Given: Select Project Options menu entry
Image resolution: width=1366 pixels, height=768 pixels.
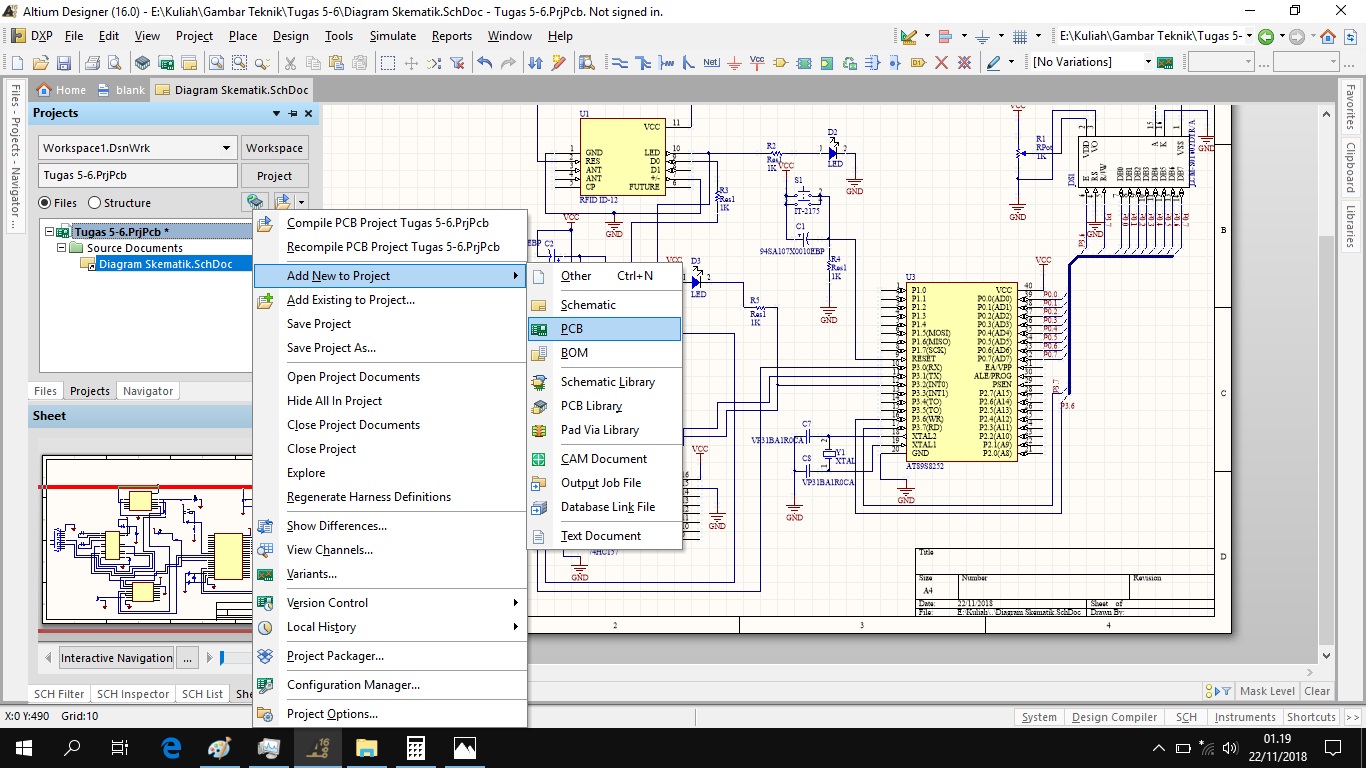Looking at the screenshot, I should click(390, 714).
